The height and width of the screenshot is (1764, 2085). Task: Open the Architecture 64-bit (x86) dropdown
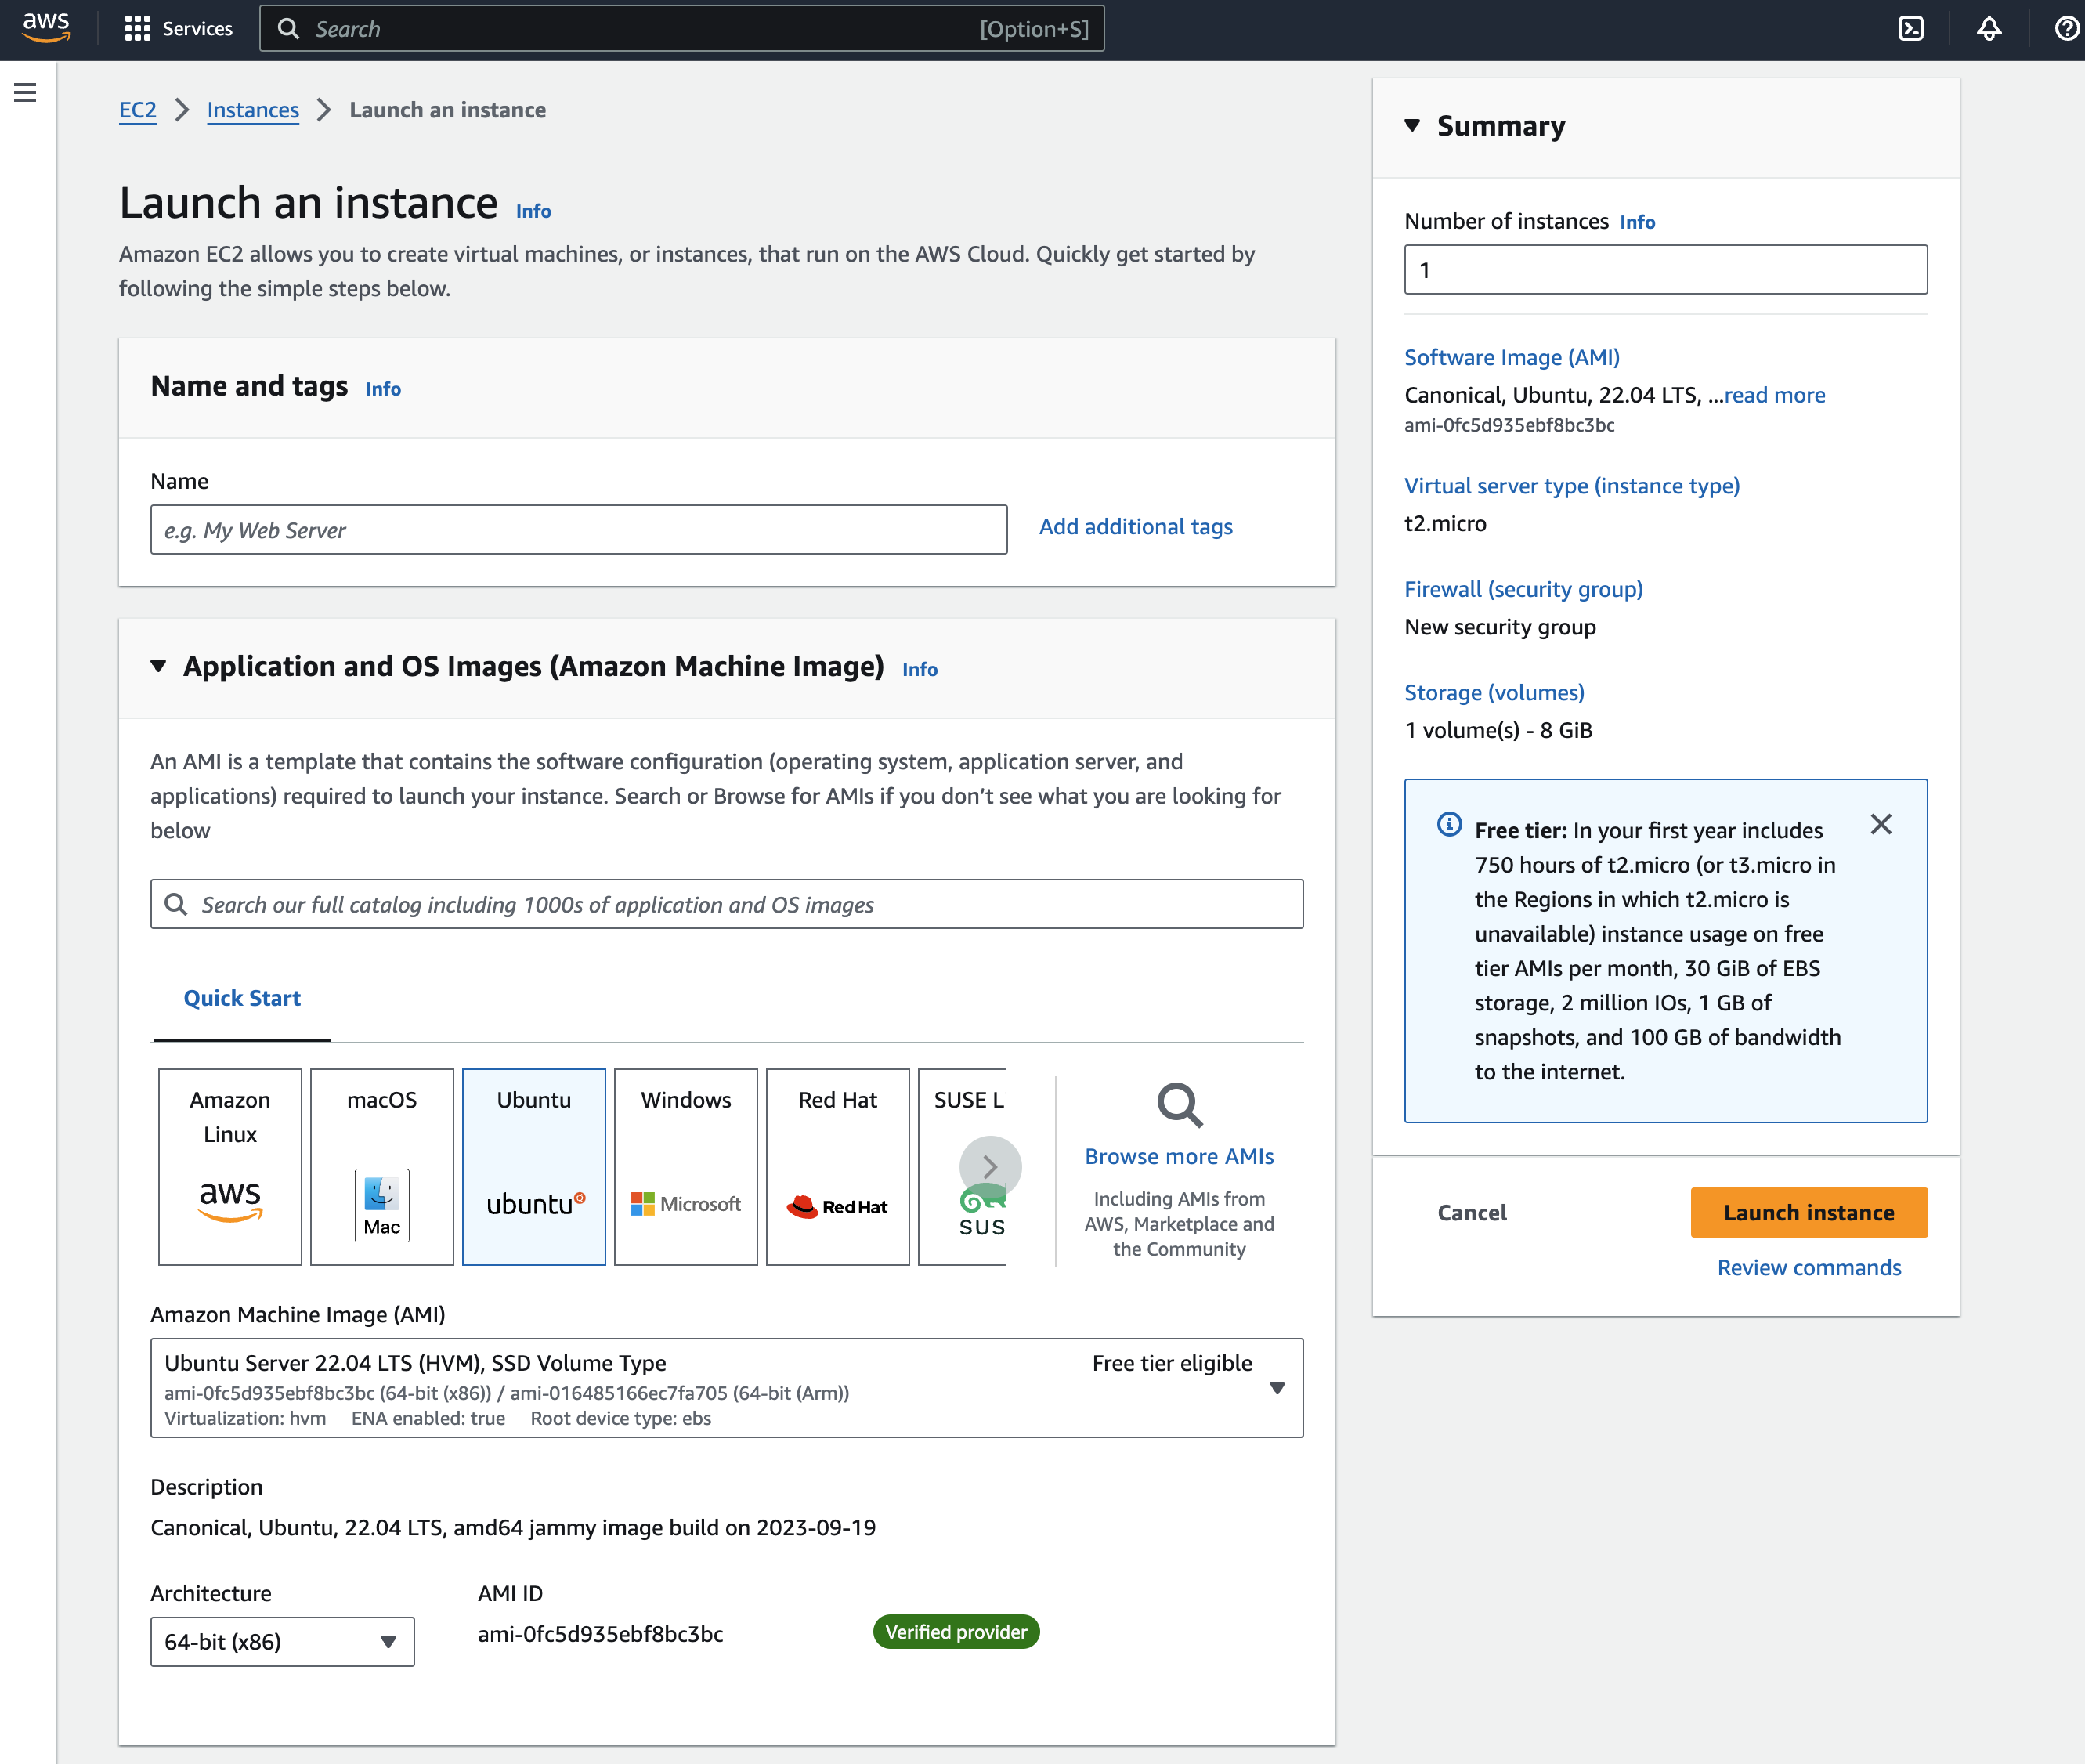pos(282,1642)
